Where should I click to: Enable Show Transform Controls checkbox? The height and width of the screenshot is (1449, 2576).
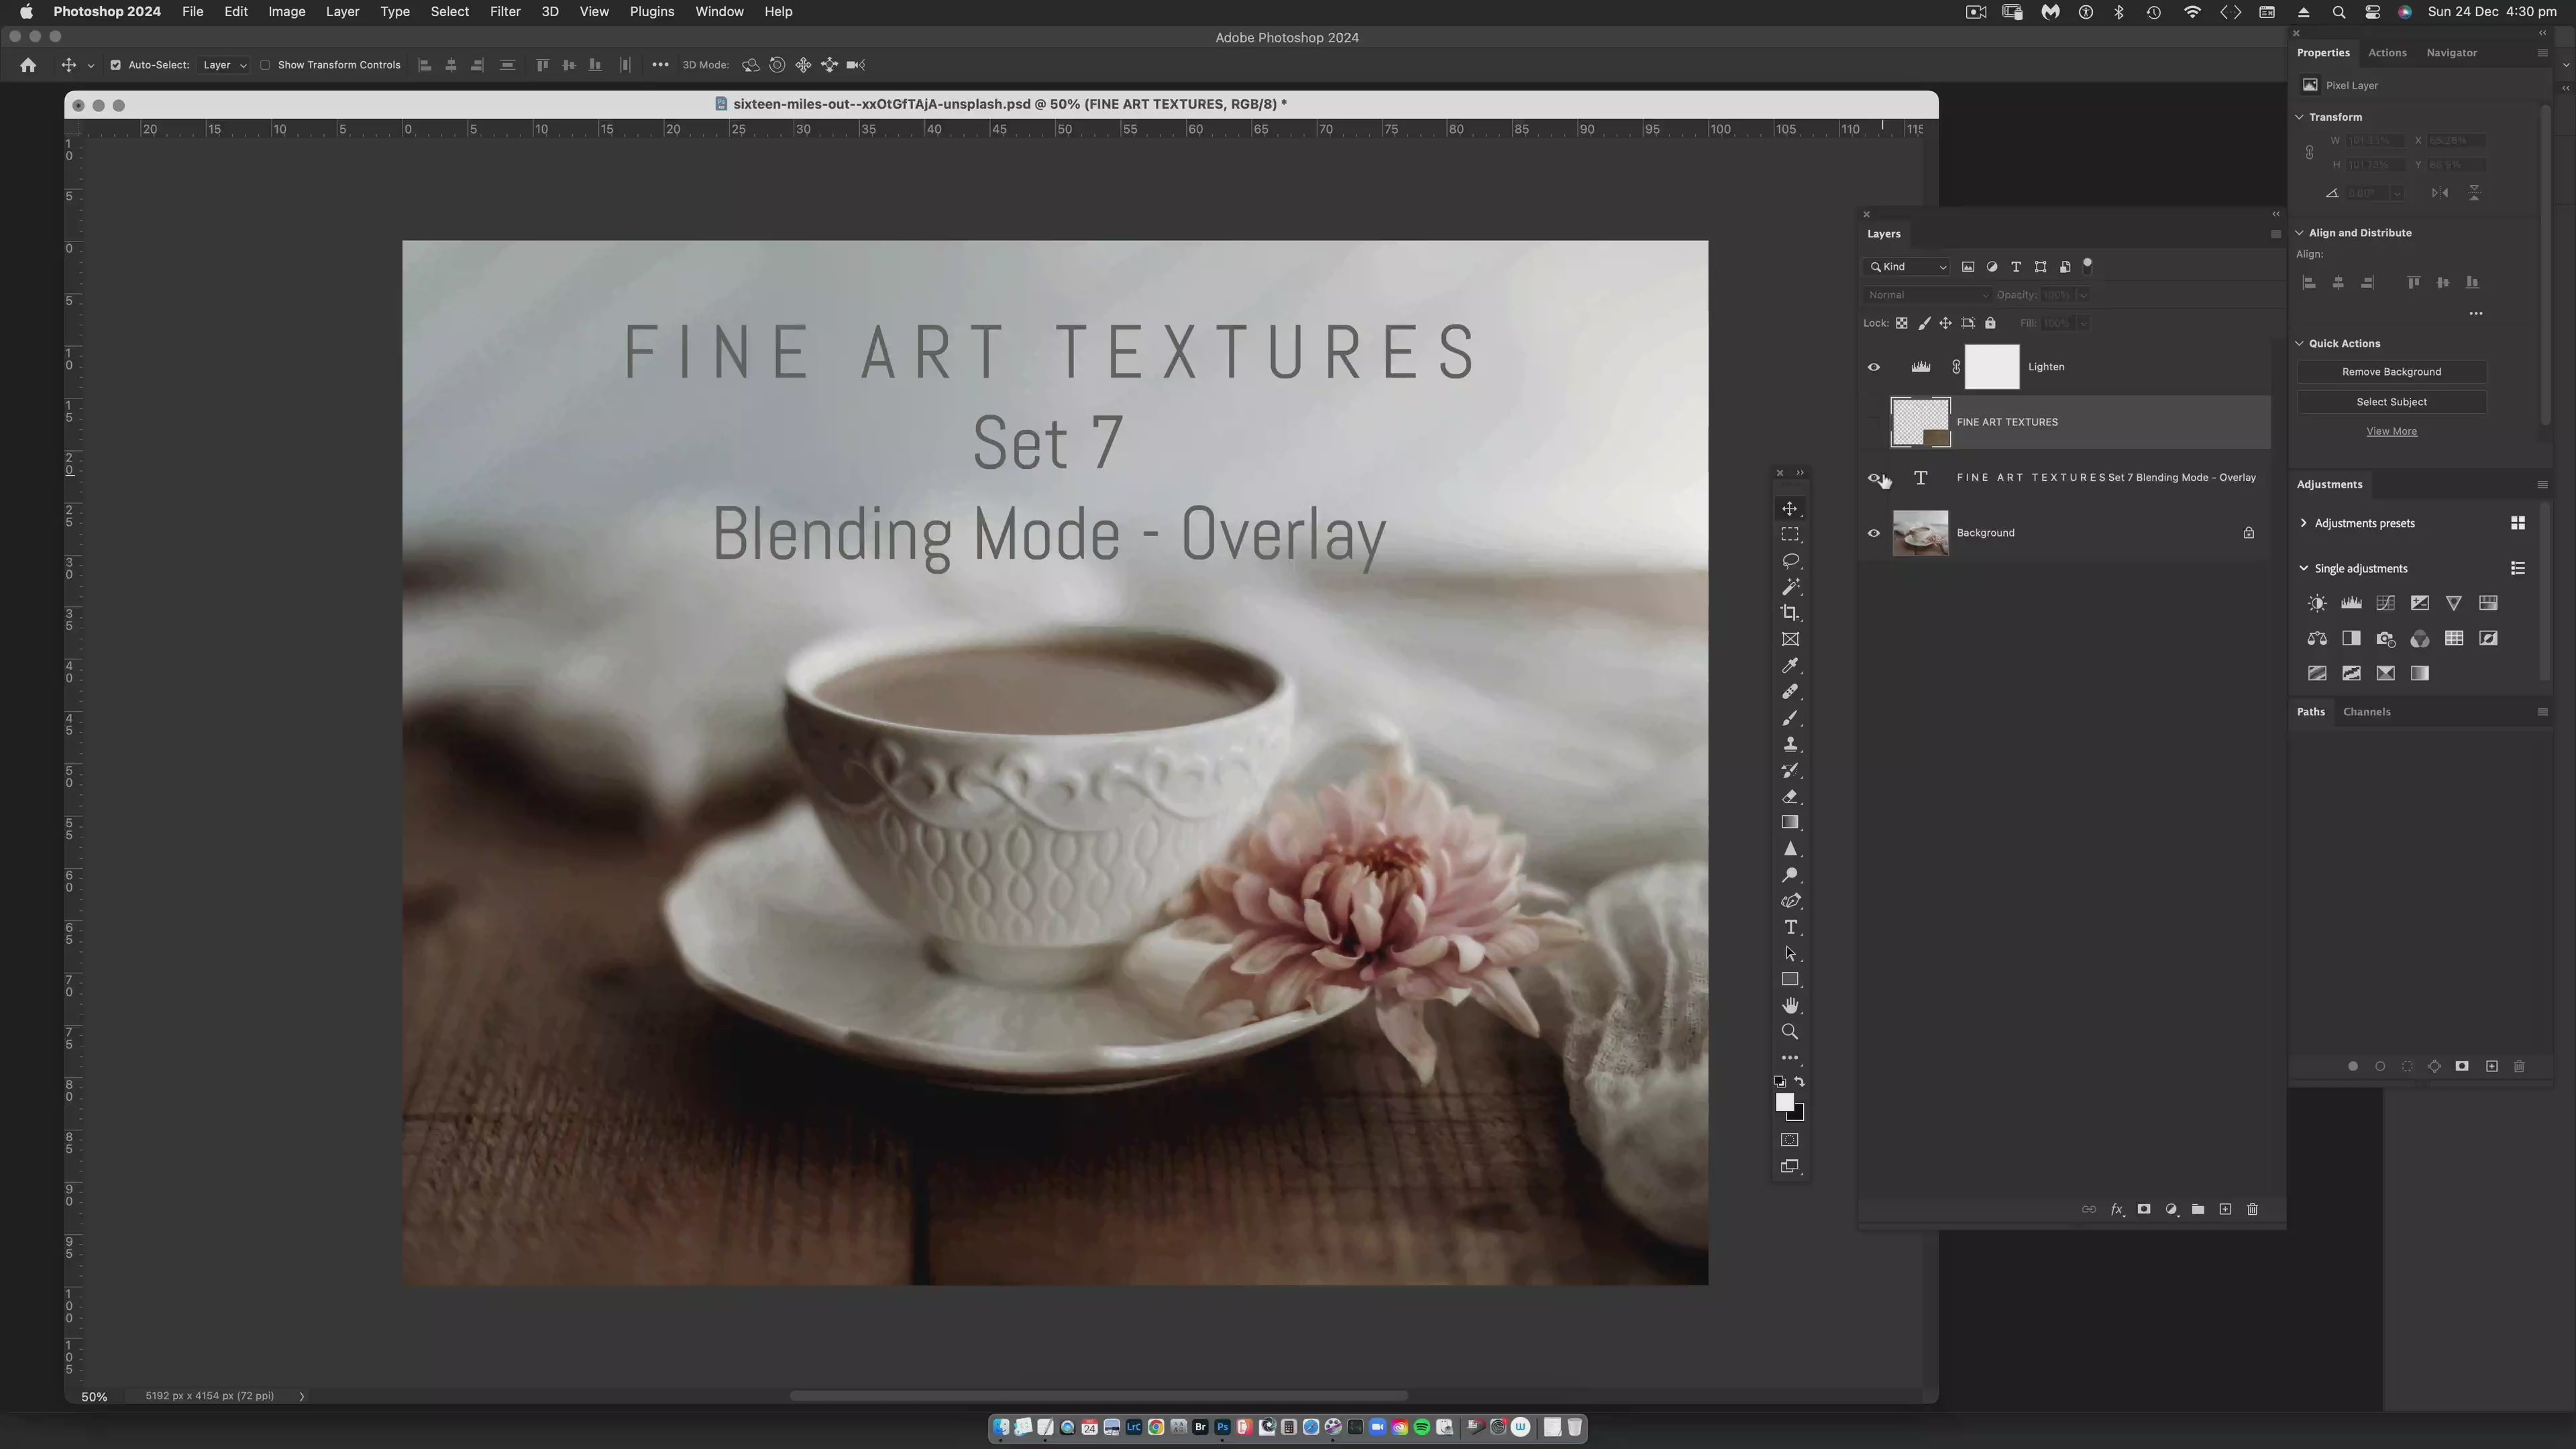tap(266, 65)
